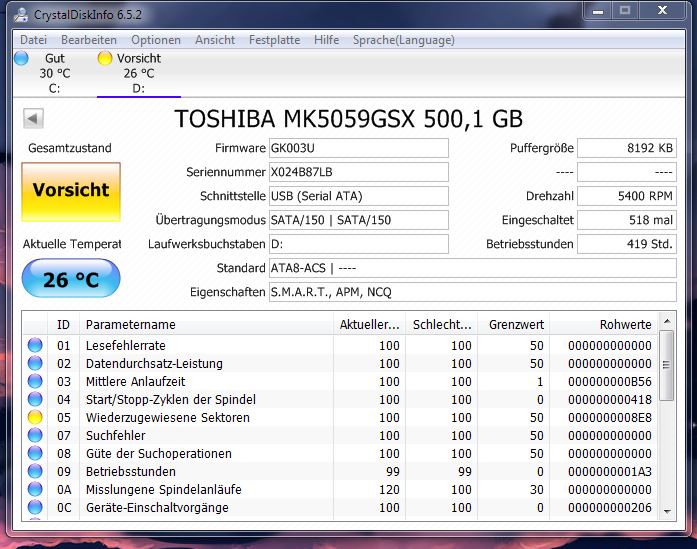Viewport: 697px width, 549px height.
Task: Click blue status orb for Datendurchsatz-Leistung row
Action: click(35, 364)
